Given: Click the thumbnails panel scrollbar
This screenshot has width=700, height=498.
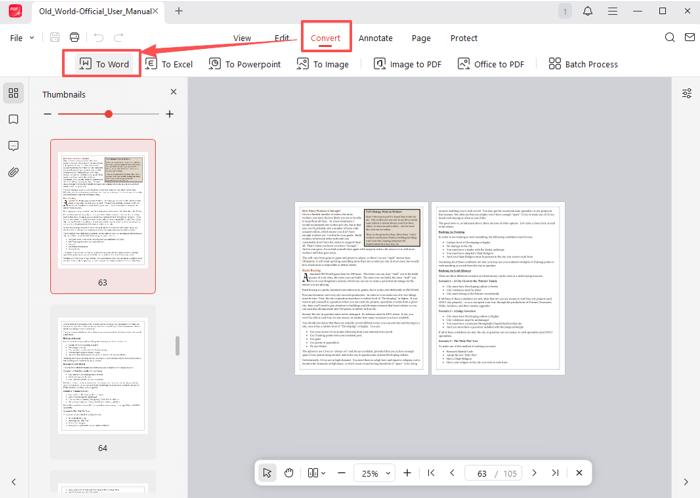Looking at the screenshot, I should click(177, 346).
